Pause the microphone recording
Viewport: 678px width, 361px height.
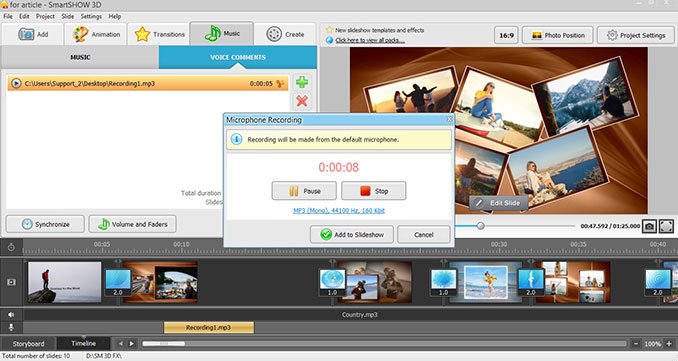coord(304,191)
